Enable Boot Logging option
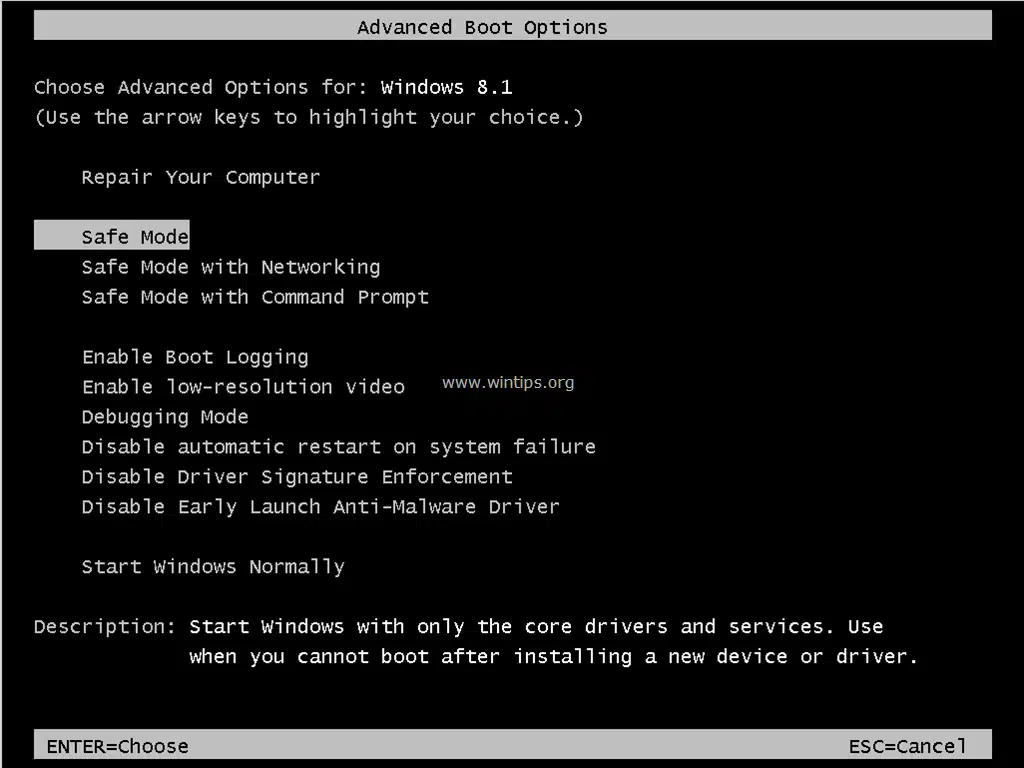The width and height of the screenshot is (1024, 768). click(x=195, y=357)
